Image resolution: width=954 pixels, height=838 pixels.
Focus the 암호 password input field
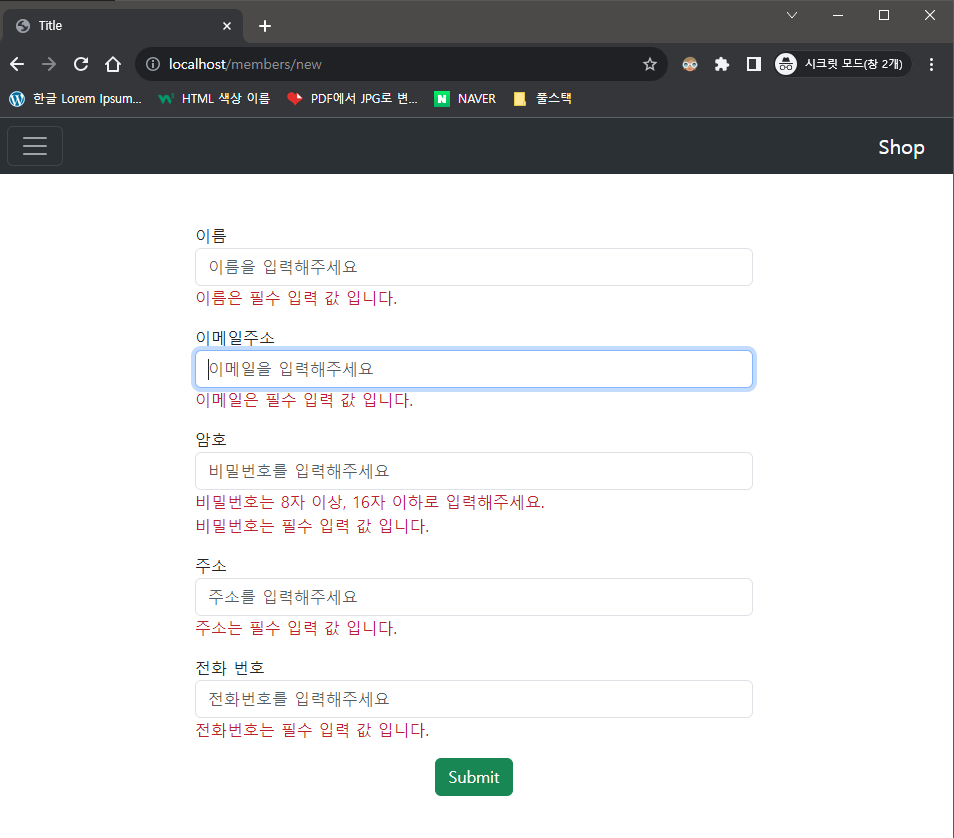[473, 471]
